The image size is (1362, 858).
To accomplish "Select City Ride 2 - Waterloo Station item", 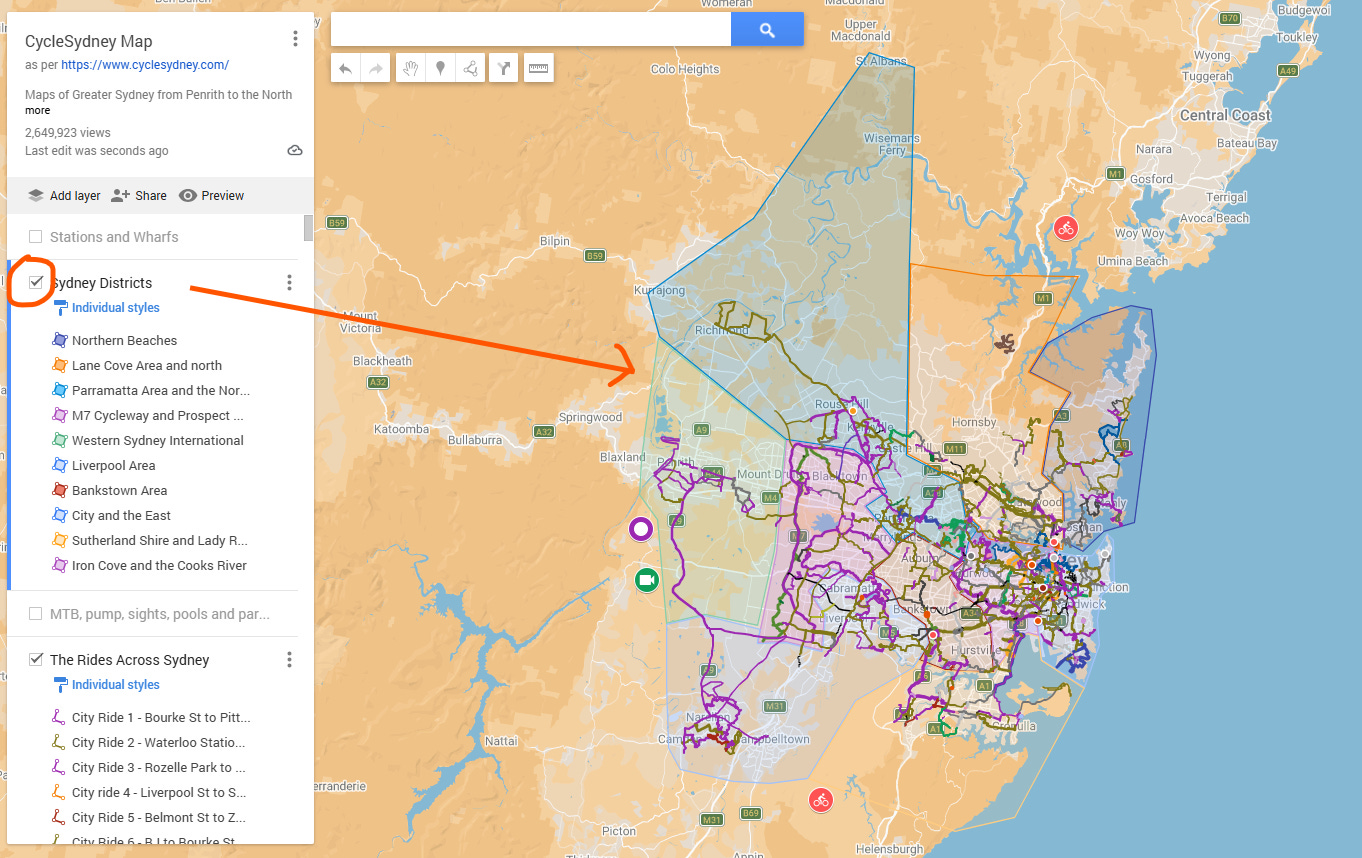I will coord(158,742).
